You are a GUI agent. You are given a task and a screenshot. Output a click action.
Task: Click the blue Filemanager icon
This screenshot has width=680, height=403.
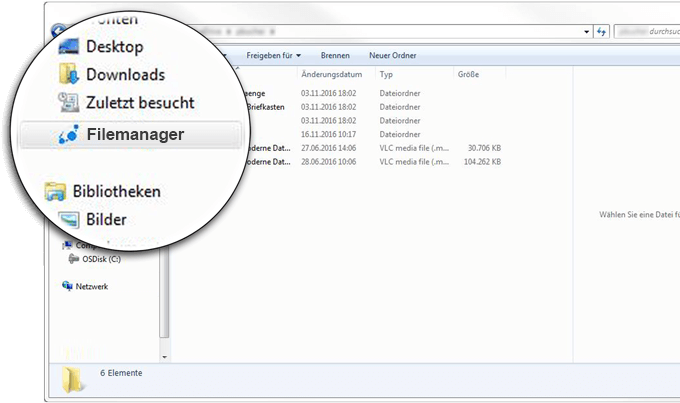click(x=69, y=134)
